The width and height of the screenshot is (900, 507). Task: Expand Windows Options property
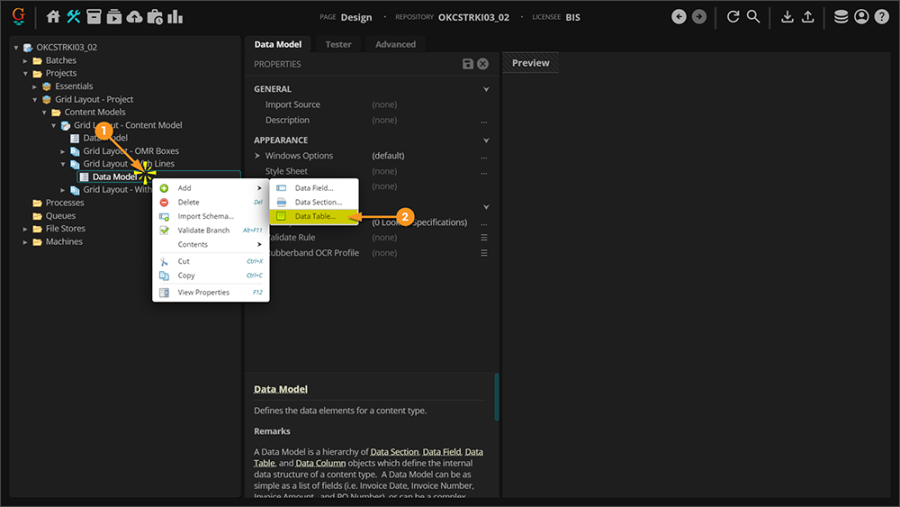(258, 156)
